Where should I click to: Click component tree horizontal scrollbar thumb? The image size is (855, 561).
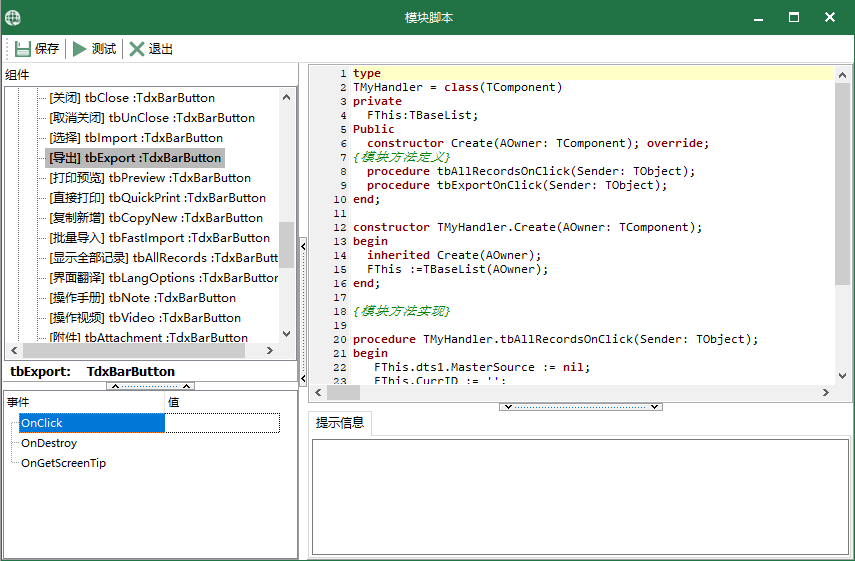134,351
